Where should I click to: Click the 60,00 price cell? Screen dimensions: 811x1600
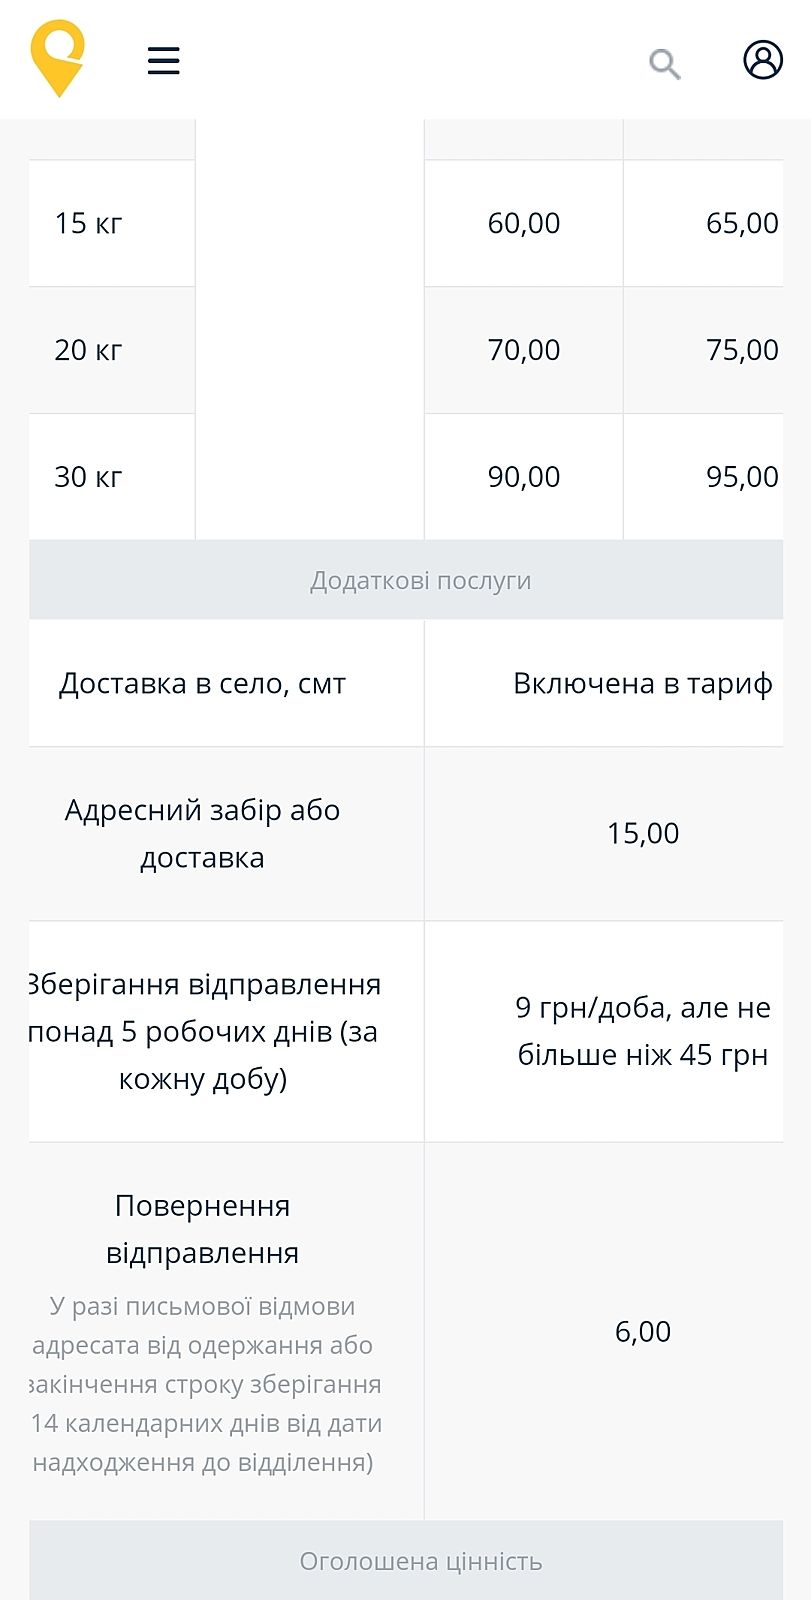click(523, 223)
